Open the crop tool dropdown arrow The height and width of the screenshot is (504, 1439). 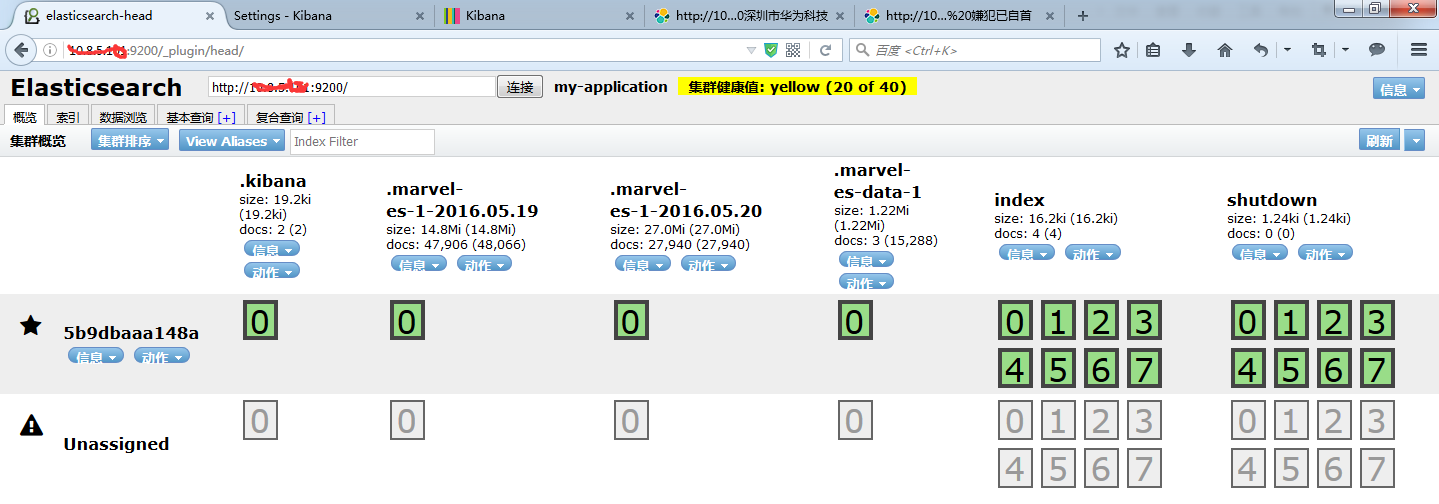point(1345,50)
